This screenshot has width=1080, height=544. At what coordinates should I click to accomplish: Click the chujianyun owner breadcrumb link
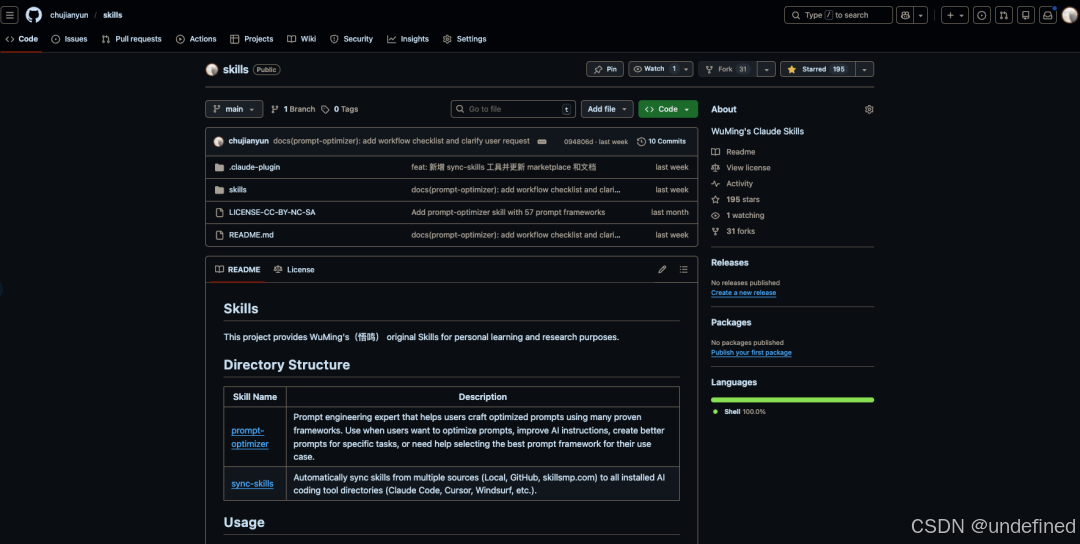69,15
